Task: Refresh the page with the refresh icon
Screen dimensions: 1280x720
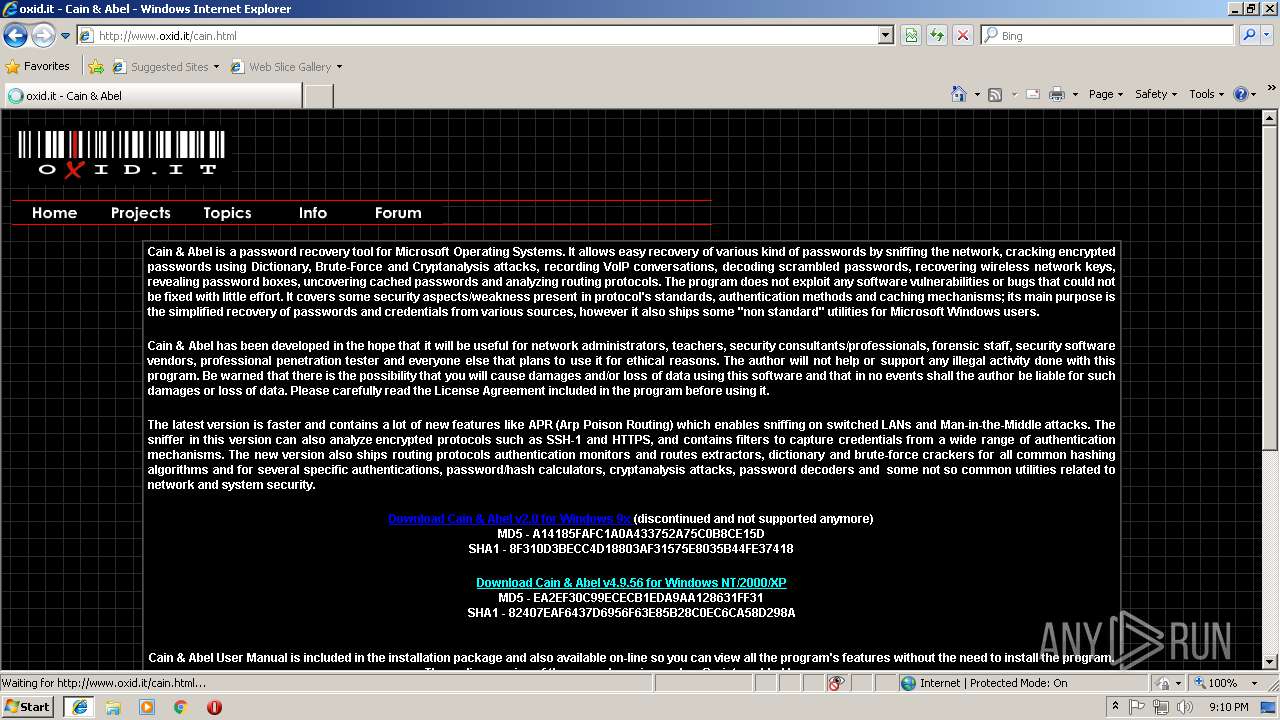Action: 937,36
